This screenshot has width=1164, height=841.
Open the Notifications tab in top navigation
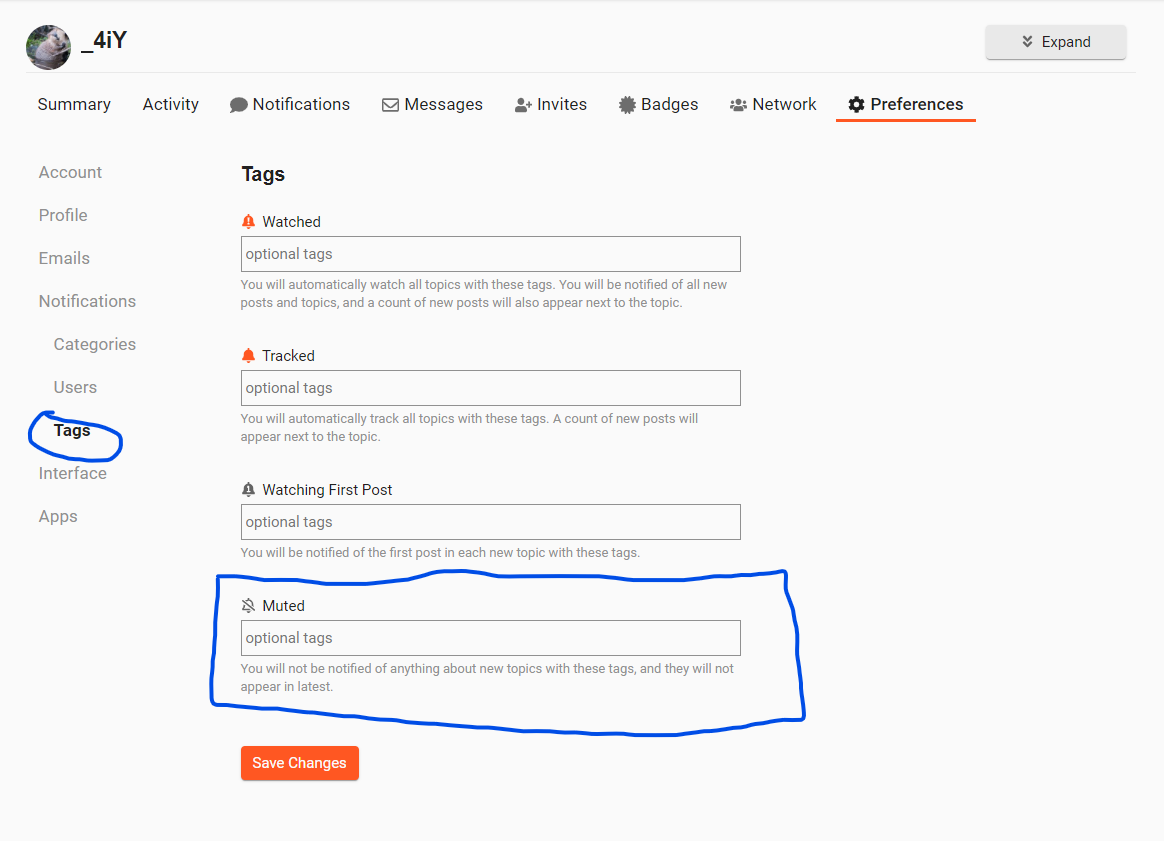(290, 105)
